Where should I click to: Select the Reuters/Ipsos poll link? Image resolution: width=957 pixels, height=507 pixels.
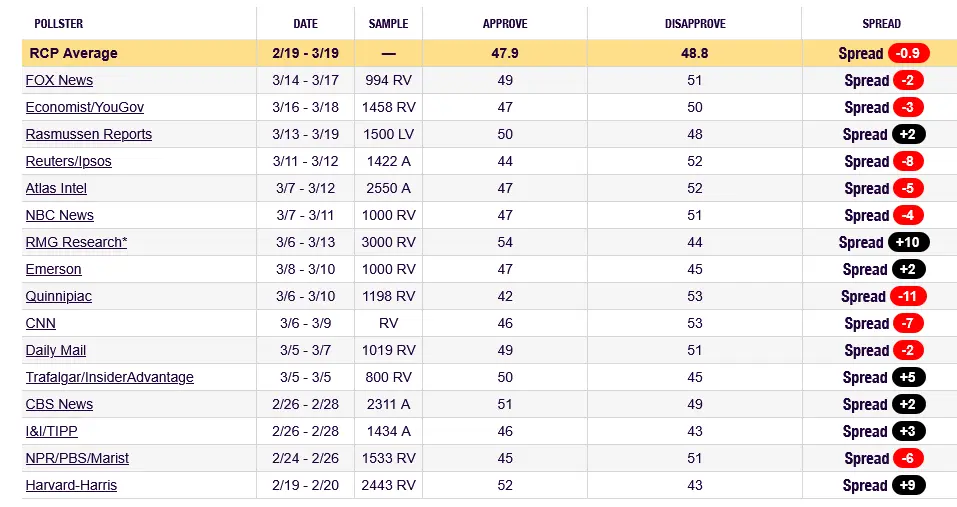68,161
